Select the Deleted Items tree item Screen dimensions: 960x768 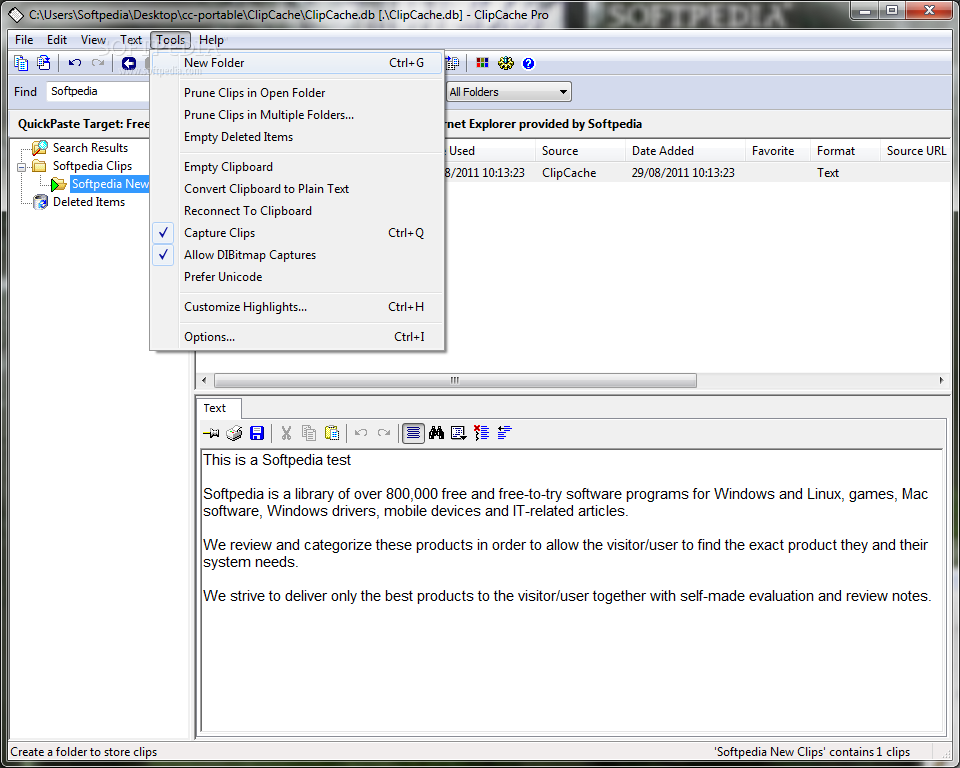(x=89, y=201)
